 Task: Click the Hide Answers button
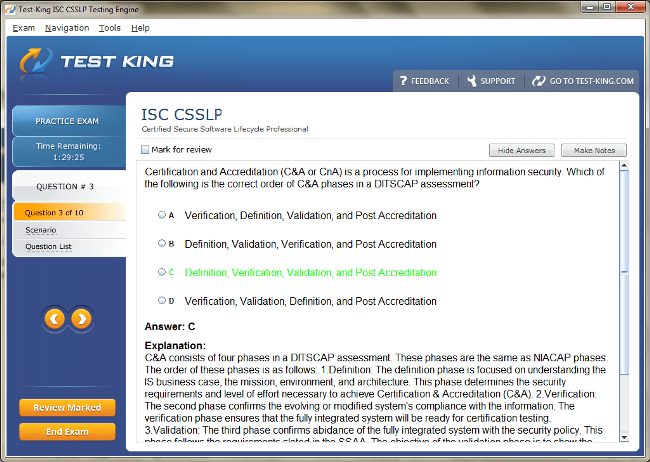tap(521, 150)
